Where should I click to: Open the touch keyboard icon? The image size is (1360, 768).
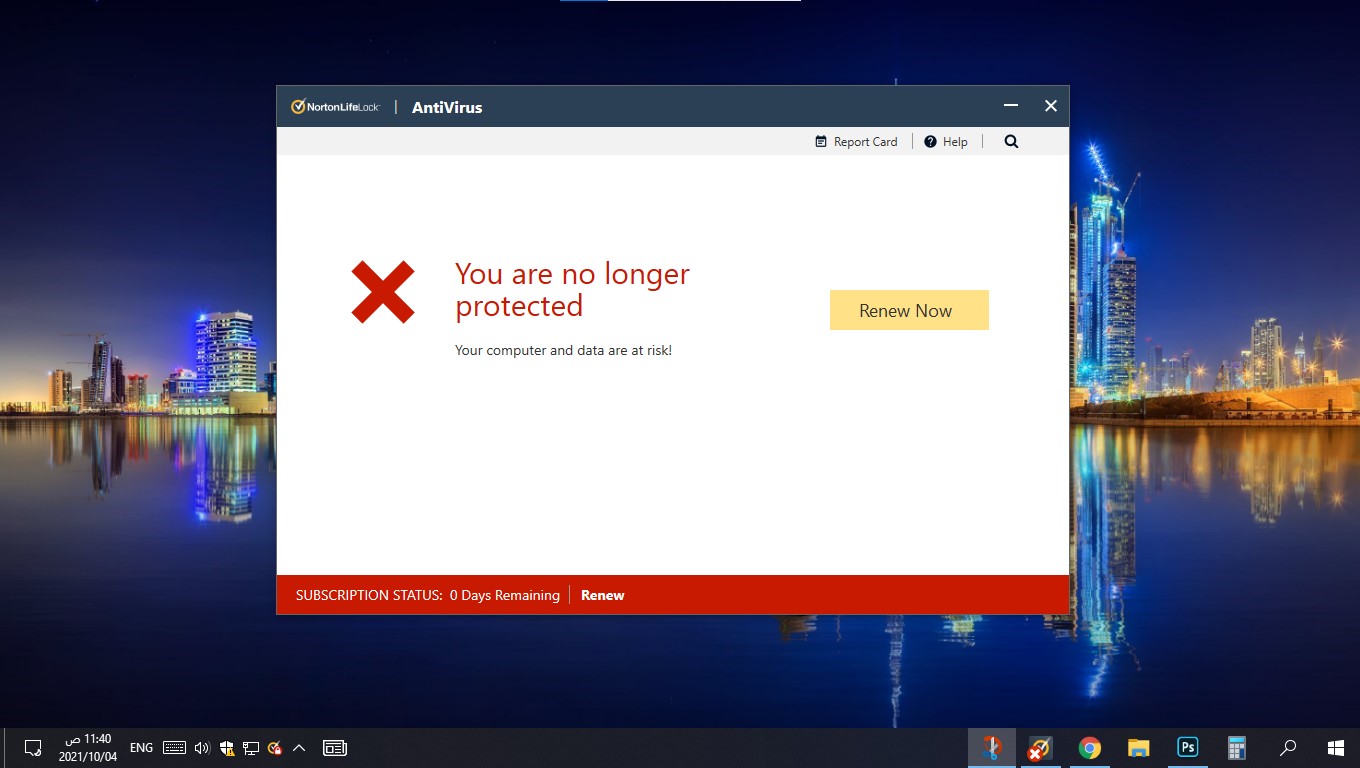pyautogui.click(x=174, y=748)
